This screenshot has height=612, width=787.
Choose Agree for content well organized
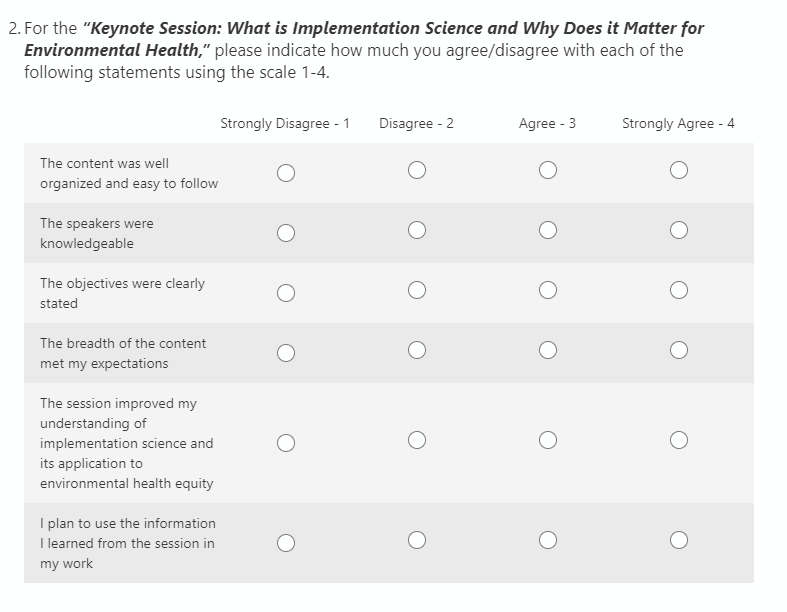tap(547, 171)
